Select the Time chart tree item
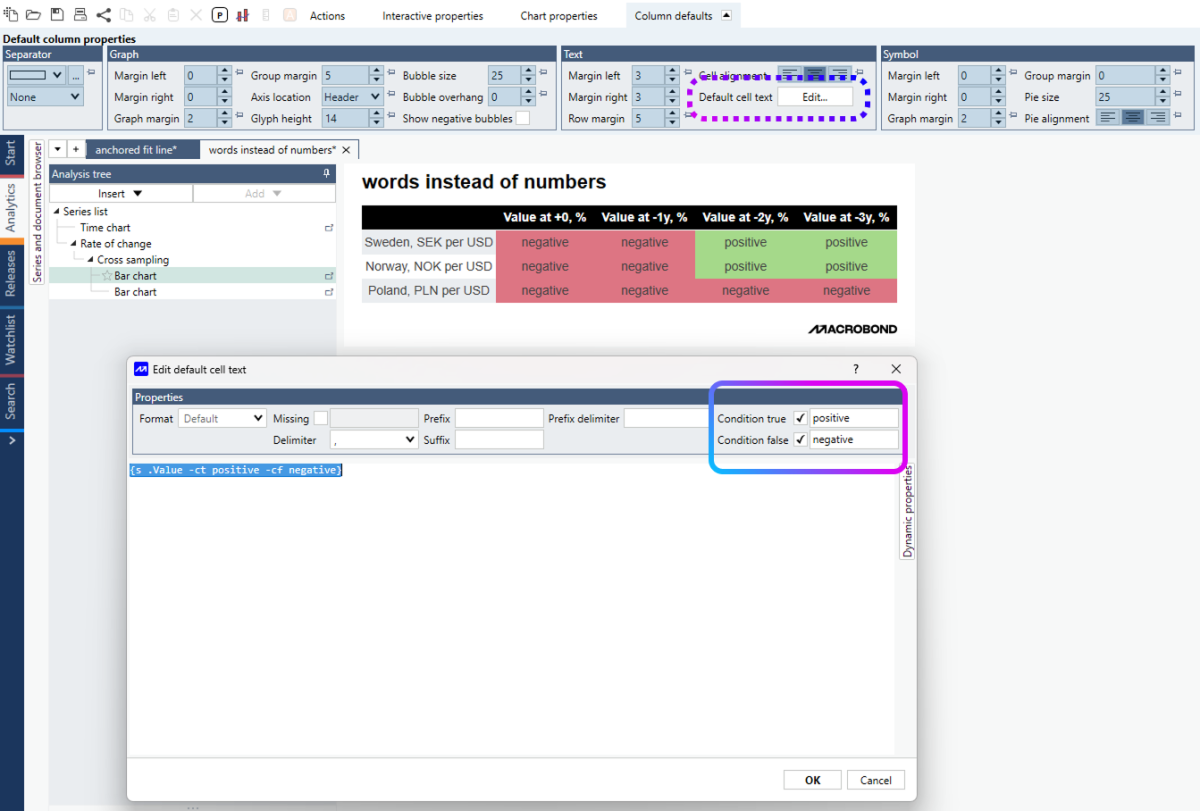The width and height of the screenshot is (1200, 811). coord(105,228)
